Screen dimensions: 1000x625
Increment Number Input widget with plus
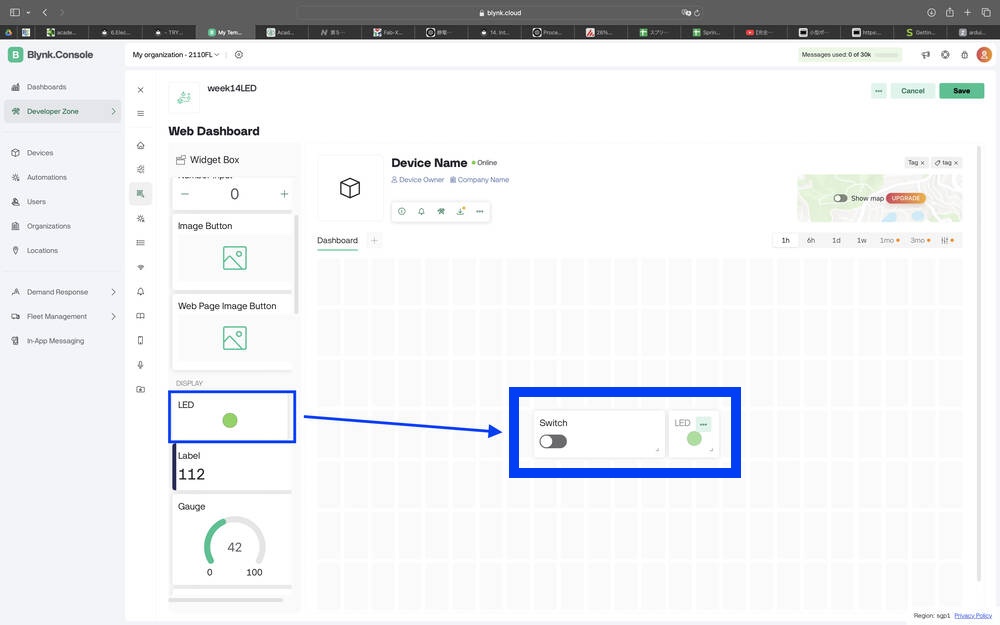tap(284, 194)
